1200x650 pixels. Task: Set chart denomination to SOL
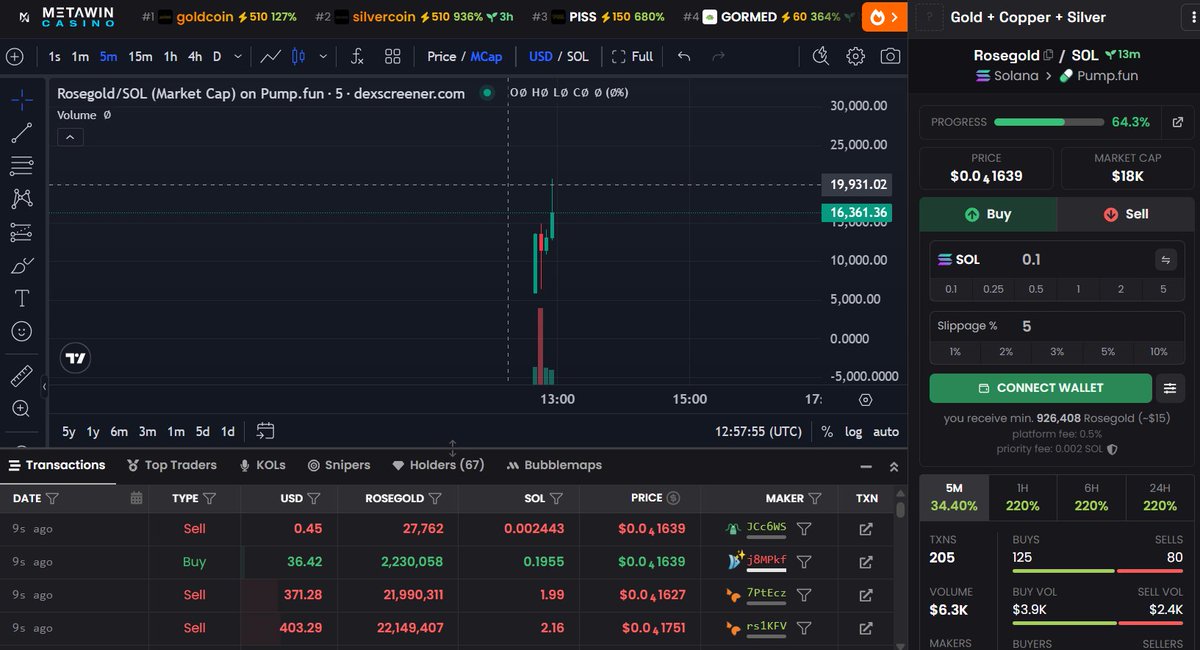[578, 57]
